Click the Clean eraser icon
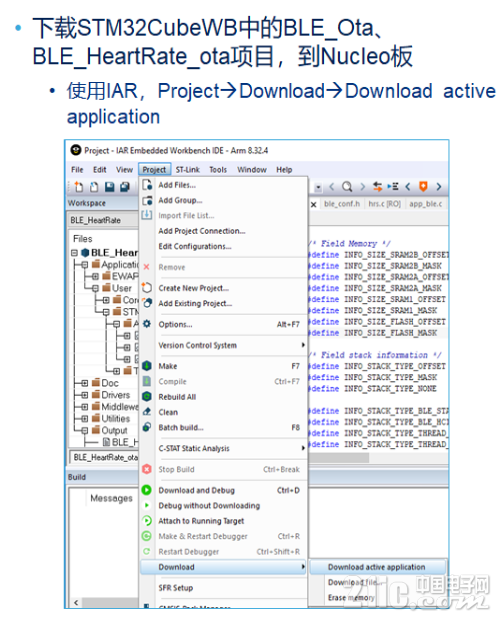Screen dimensions: 497x618 [147, 412]
